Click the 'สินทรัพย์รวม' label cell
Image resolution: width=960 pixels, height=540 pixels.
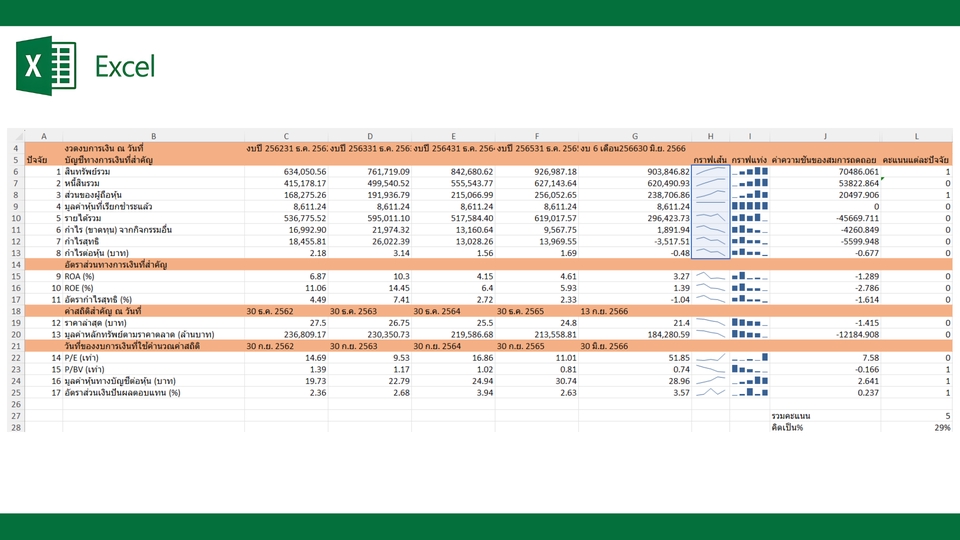[153, 171]
